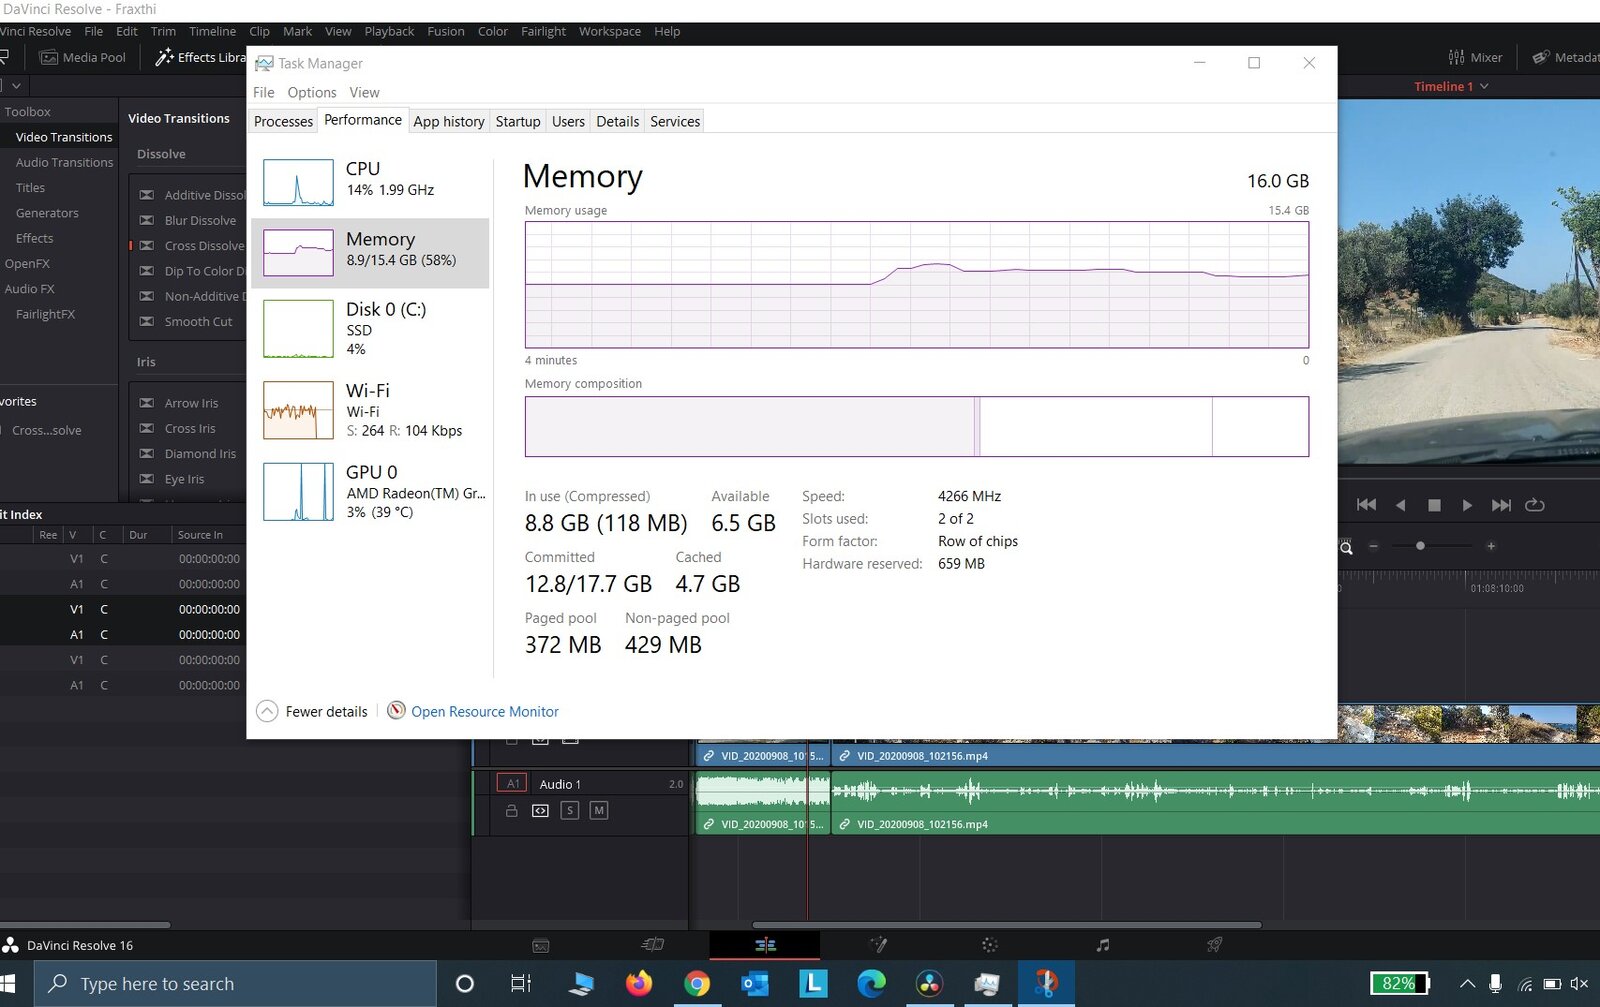Expand the Audio FX category
The height and width of the screenshot is (1007, 1600).
[29, 289]
